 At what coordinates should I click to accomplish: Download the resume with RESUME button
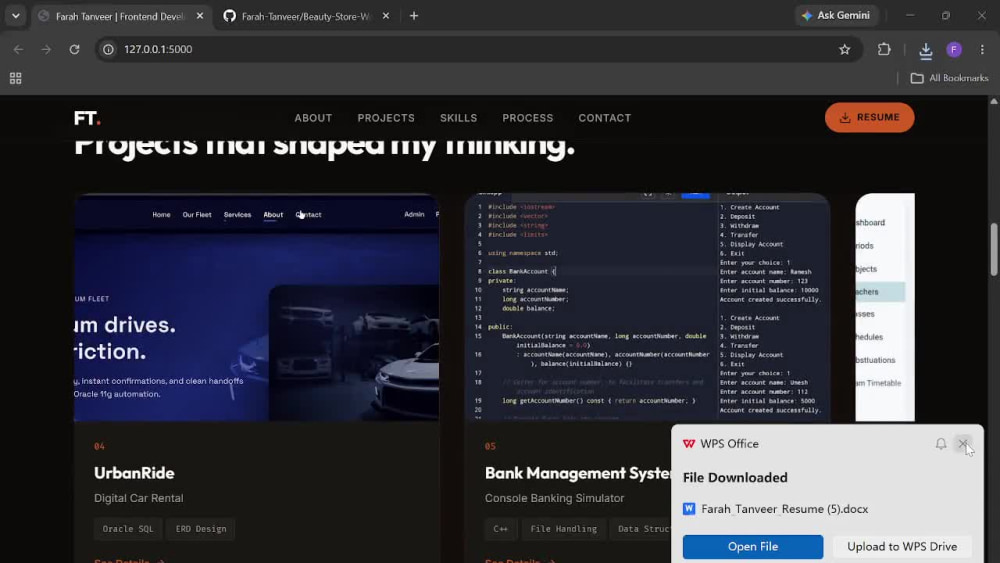point(869,117)
